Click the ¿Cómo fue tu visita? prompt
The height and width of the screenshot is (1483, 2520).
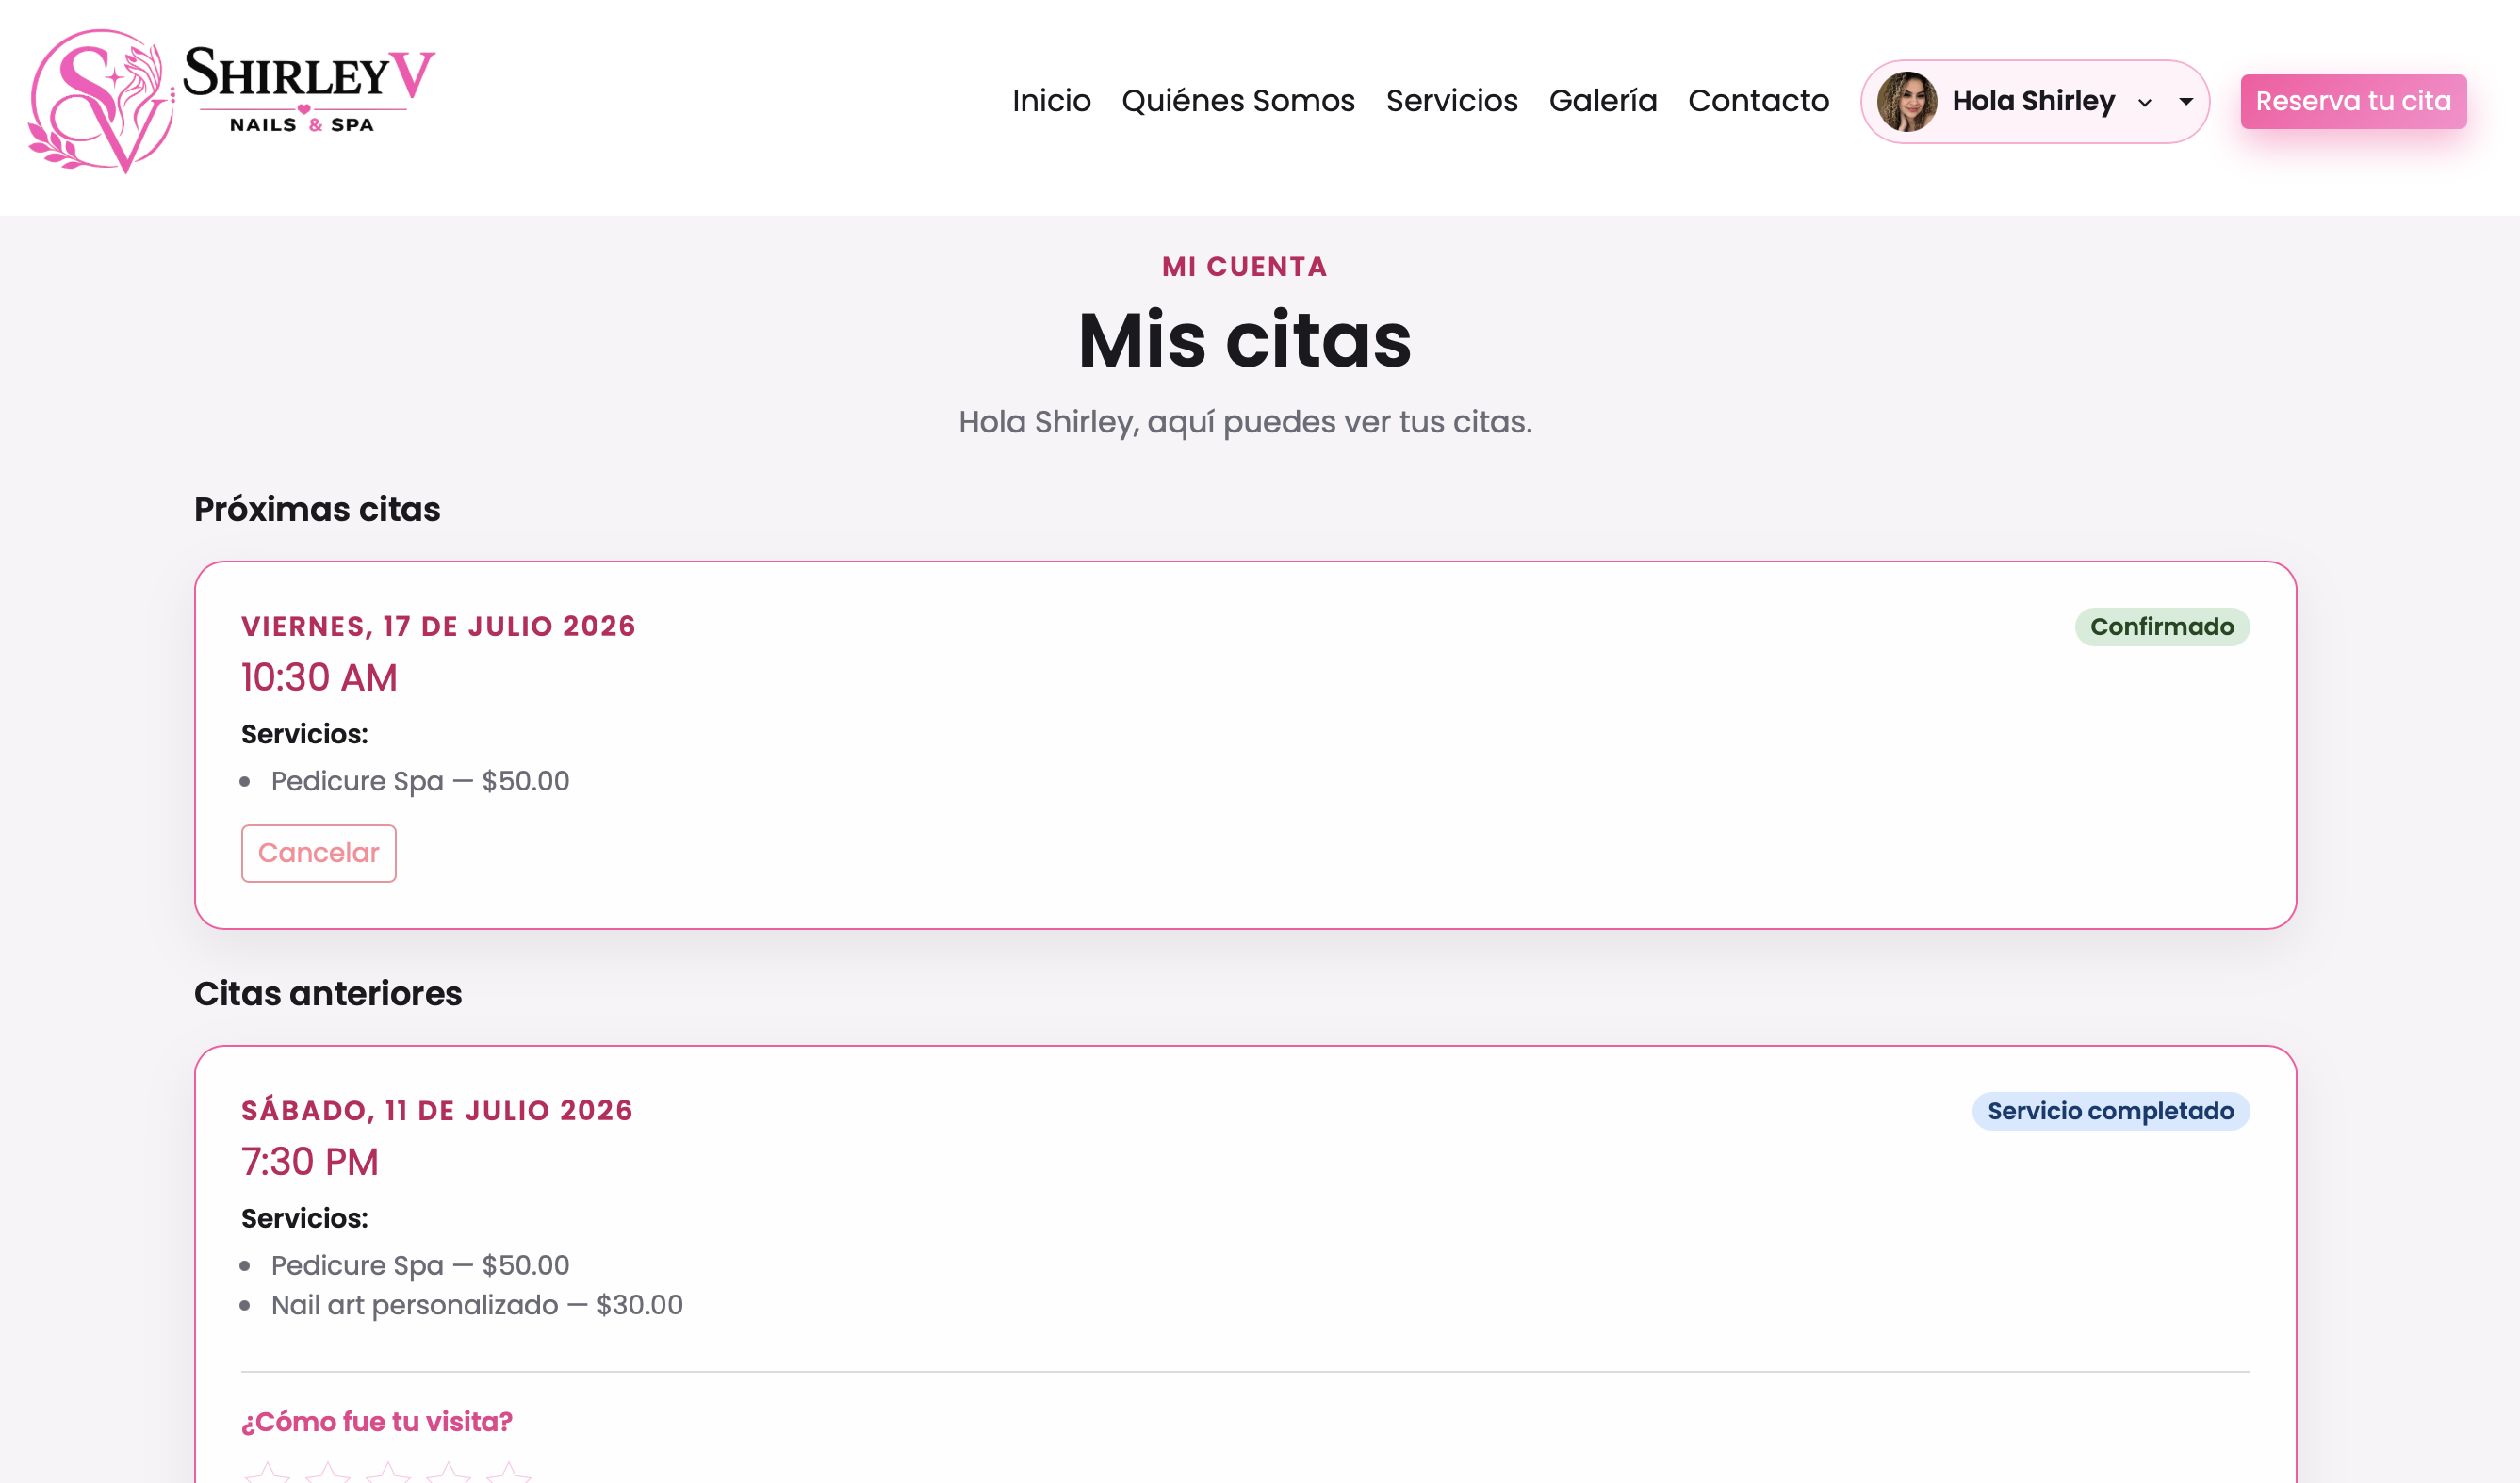point(377,1422)
